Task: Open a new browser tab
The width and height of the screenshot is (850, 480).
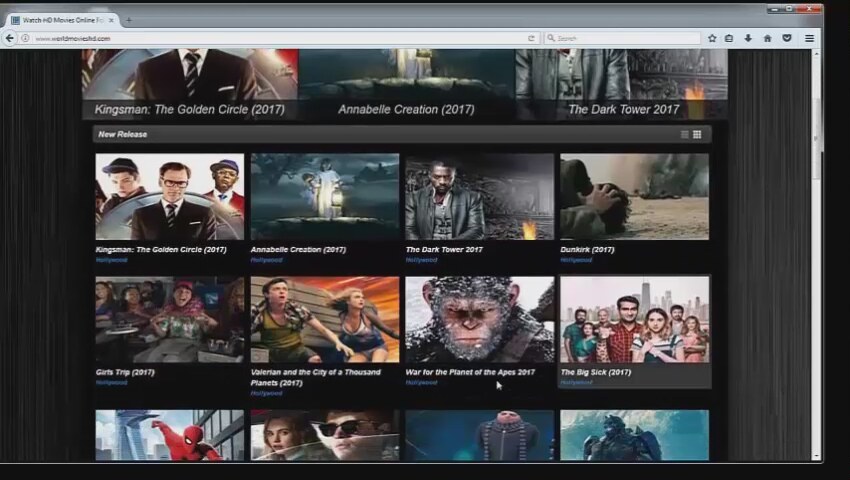Action: click(x=128, y=20)
